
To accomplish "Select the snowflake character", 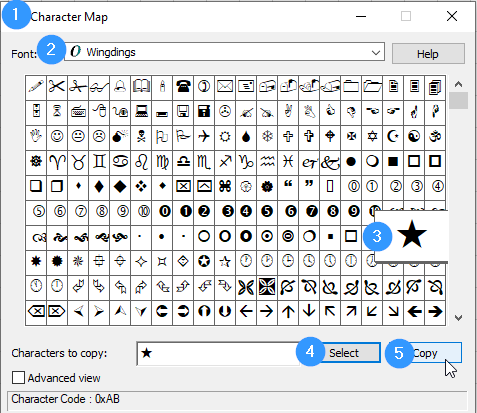I will point(267,136).
